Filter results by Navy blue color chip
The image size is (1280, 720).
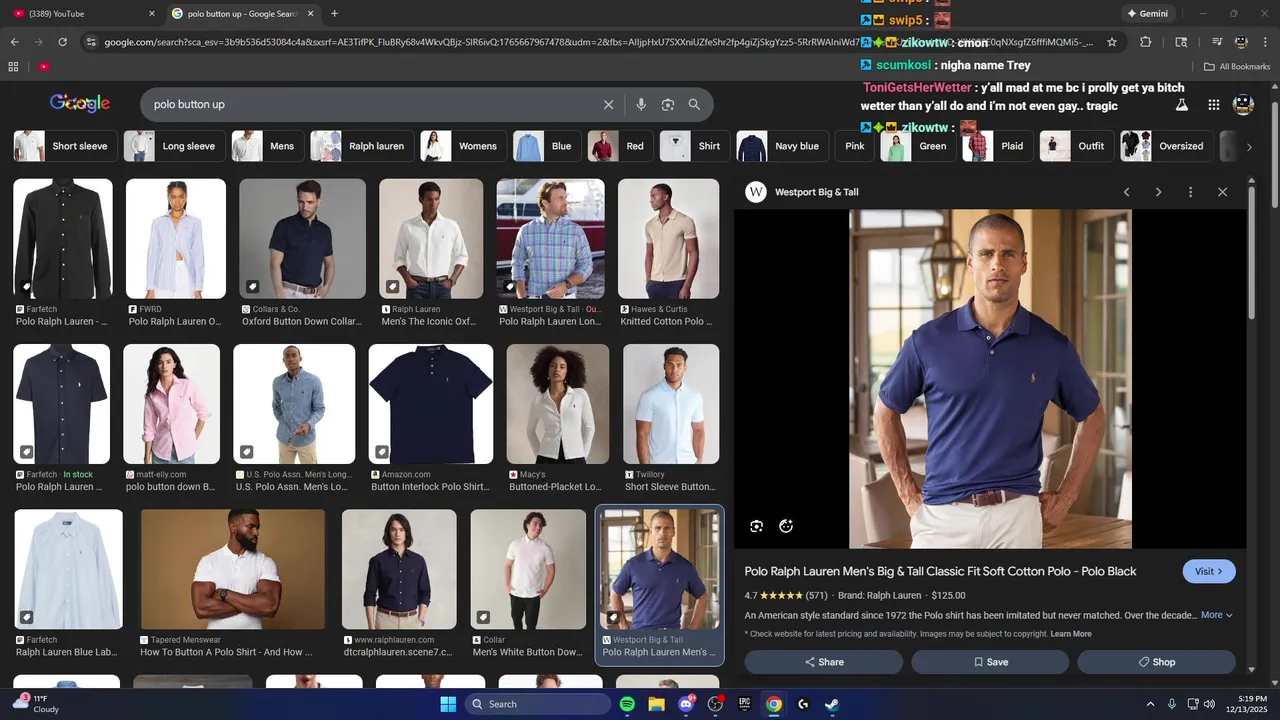781,146
